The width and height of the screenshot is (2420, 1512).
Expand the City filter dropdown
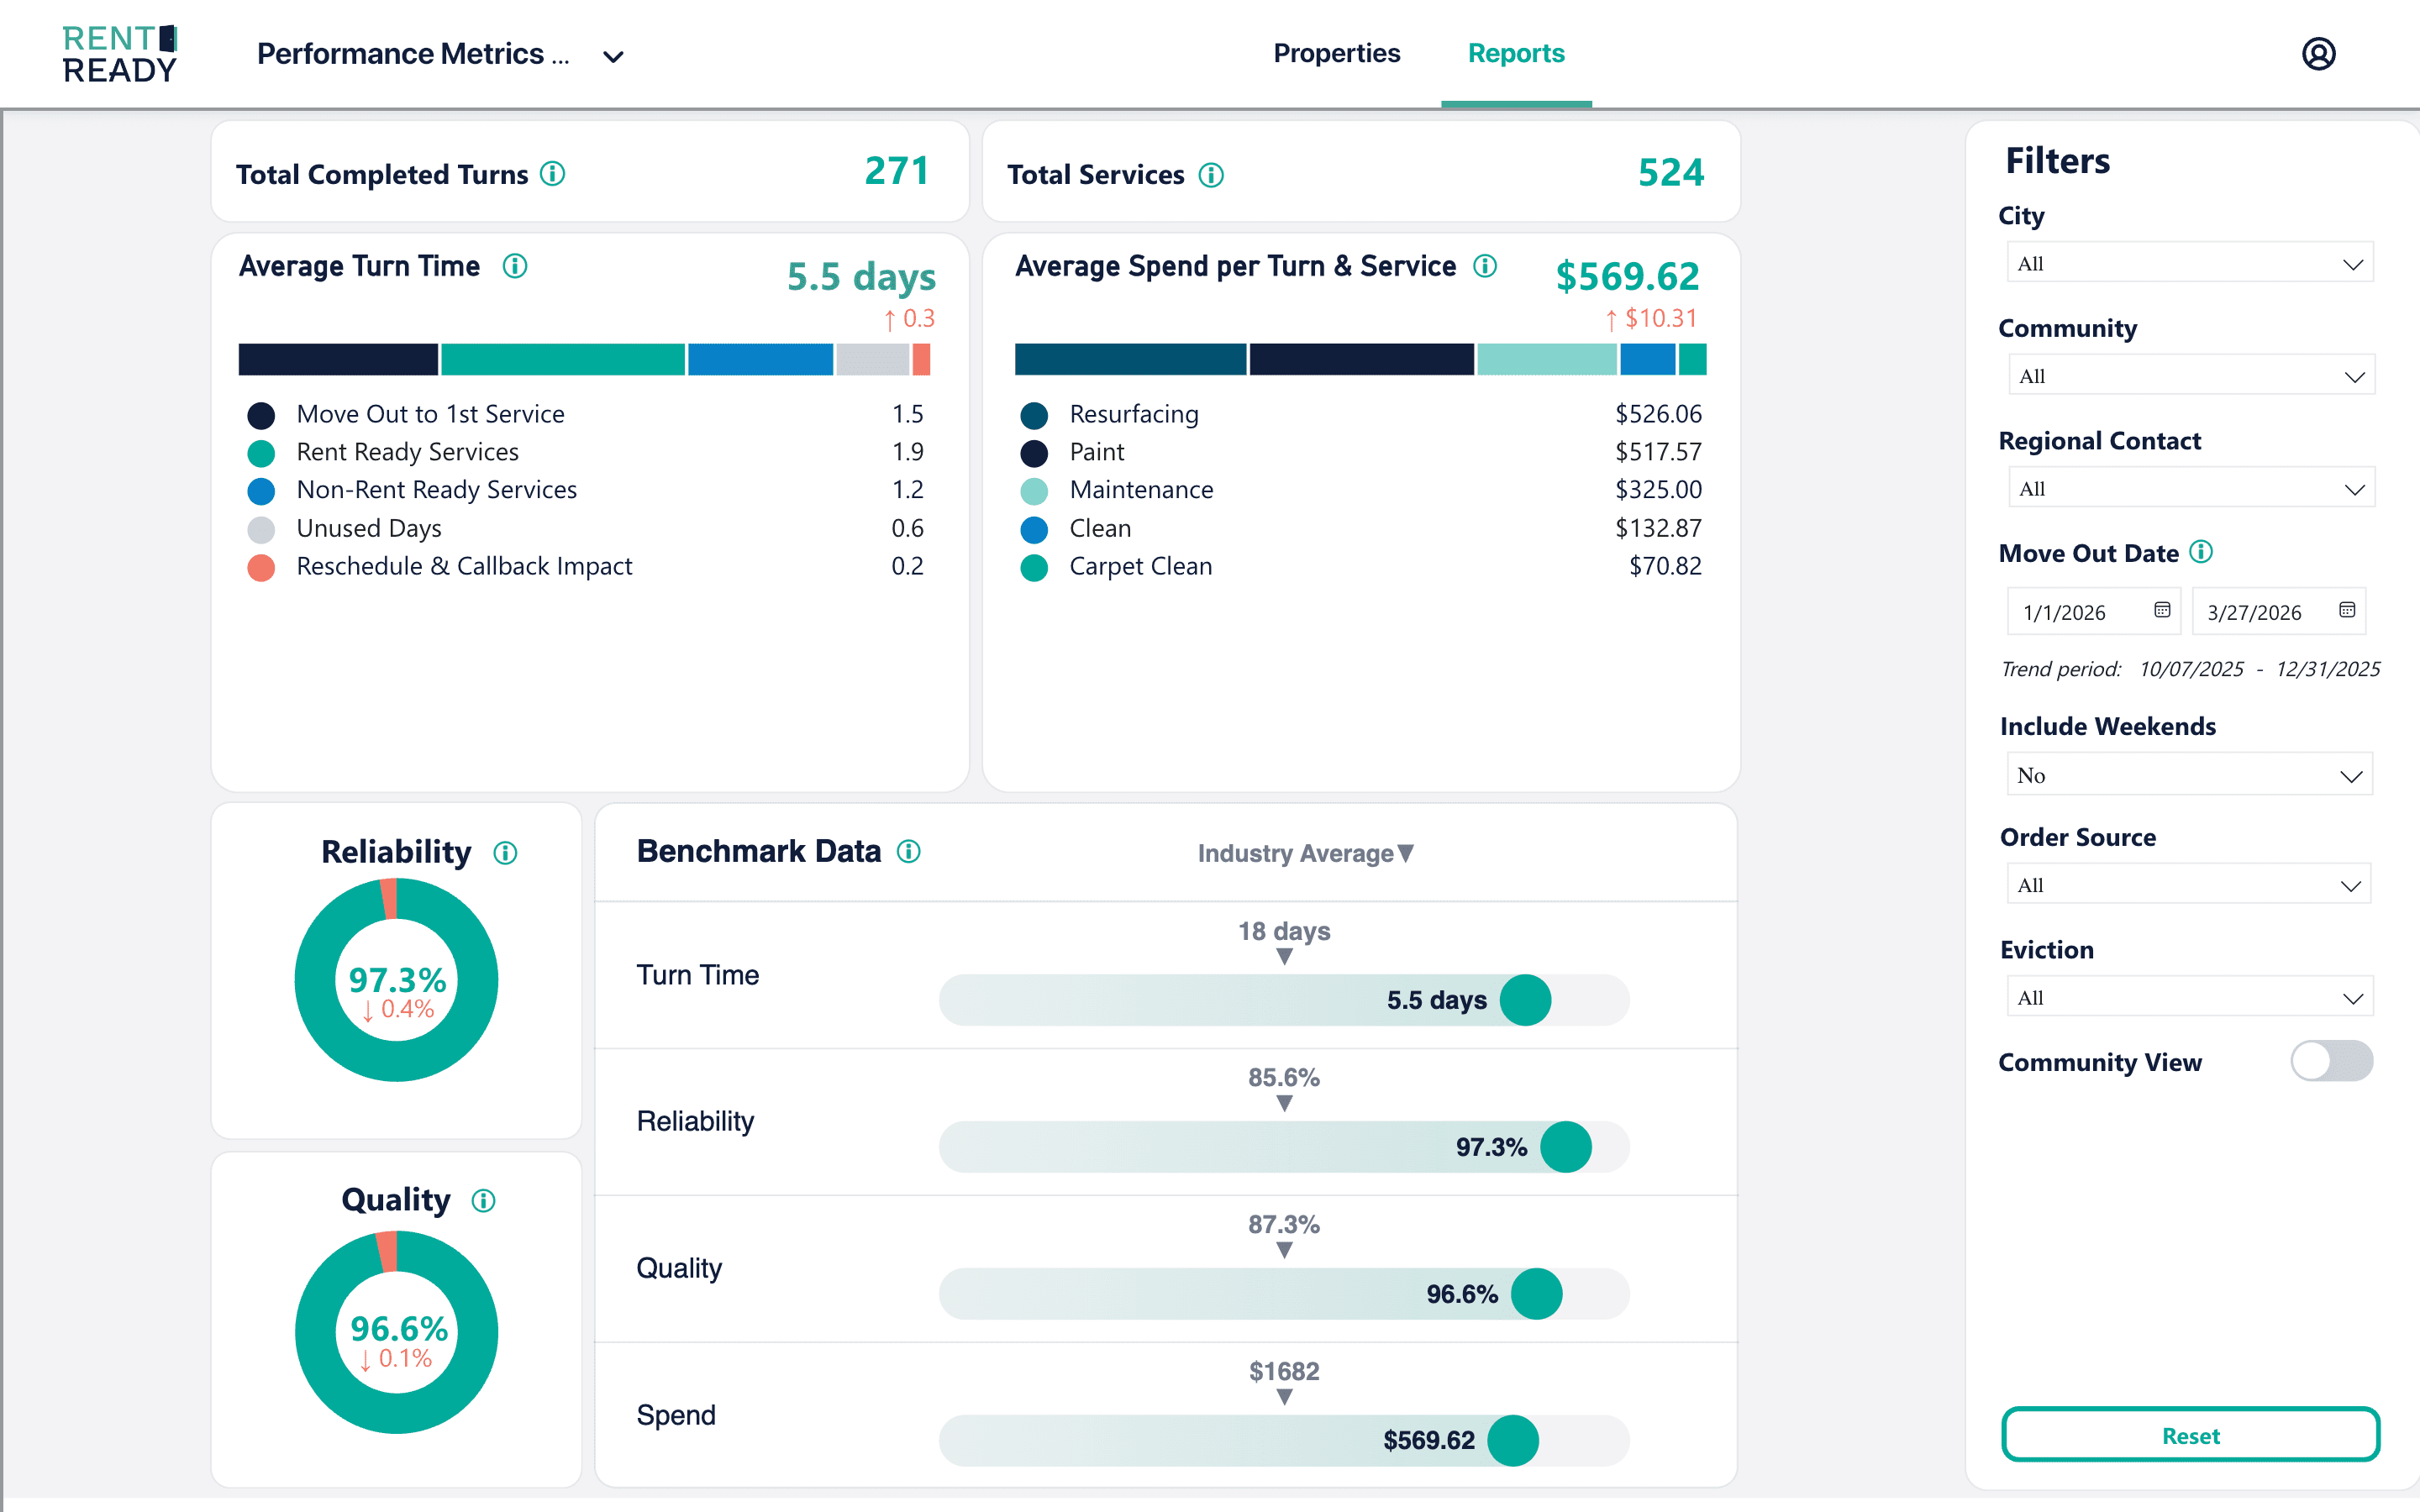click(x=2189, y=262)
